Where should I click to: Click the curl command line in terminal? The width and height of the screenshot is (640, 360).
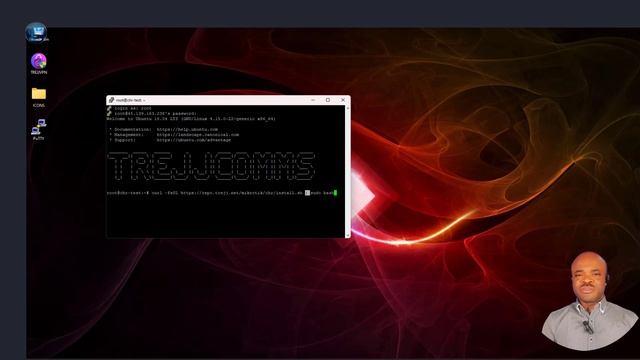pyautogui.click(x=222, y=193)
